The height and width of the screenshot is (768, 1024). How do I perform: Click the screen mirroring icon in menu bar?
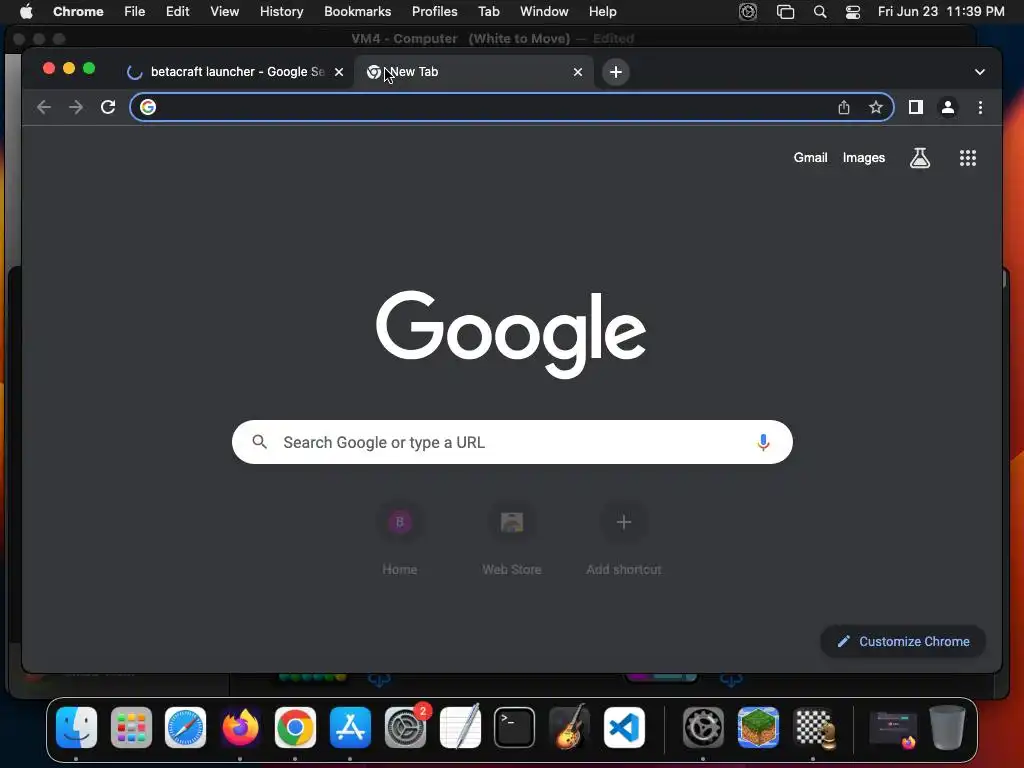coord(785,12)
